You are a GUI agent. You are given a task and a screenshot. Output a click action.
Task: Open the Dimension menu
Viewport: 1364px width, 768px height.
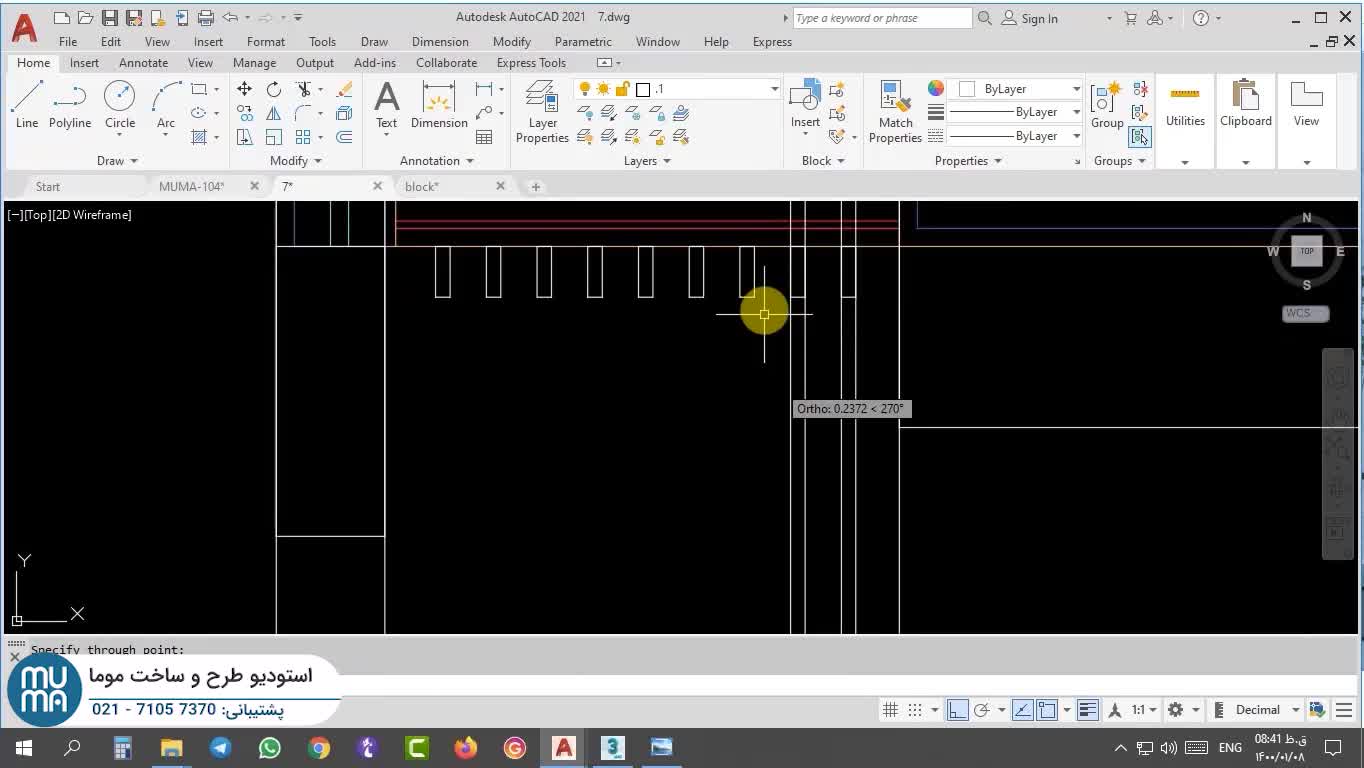pyautogui.click(x=440, y=41)
